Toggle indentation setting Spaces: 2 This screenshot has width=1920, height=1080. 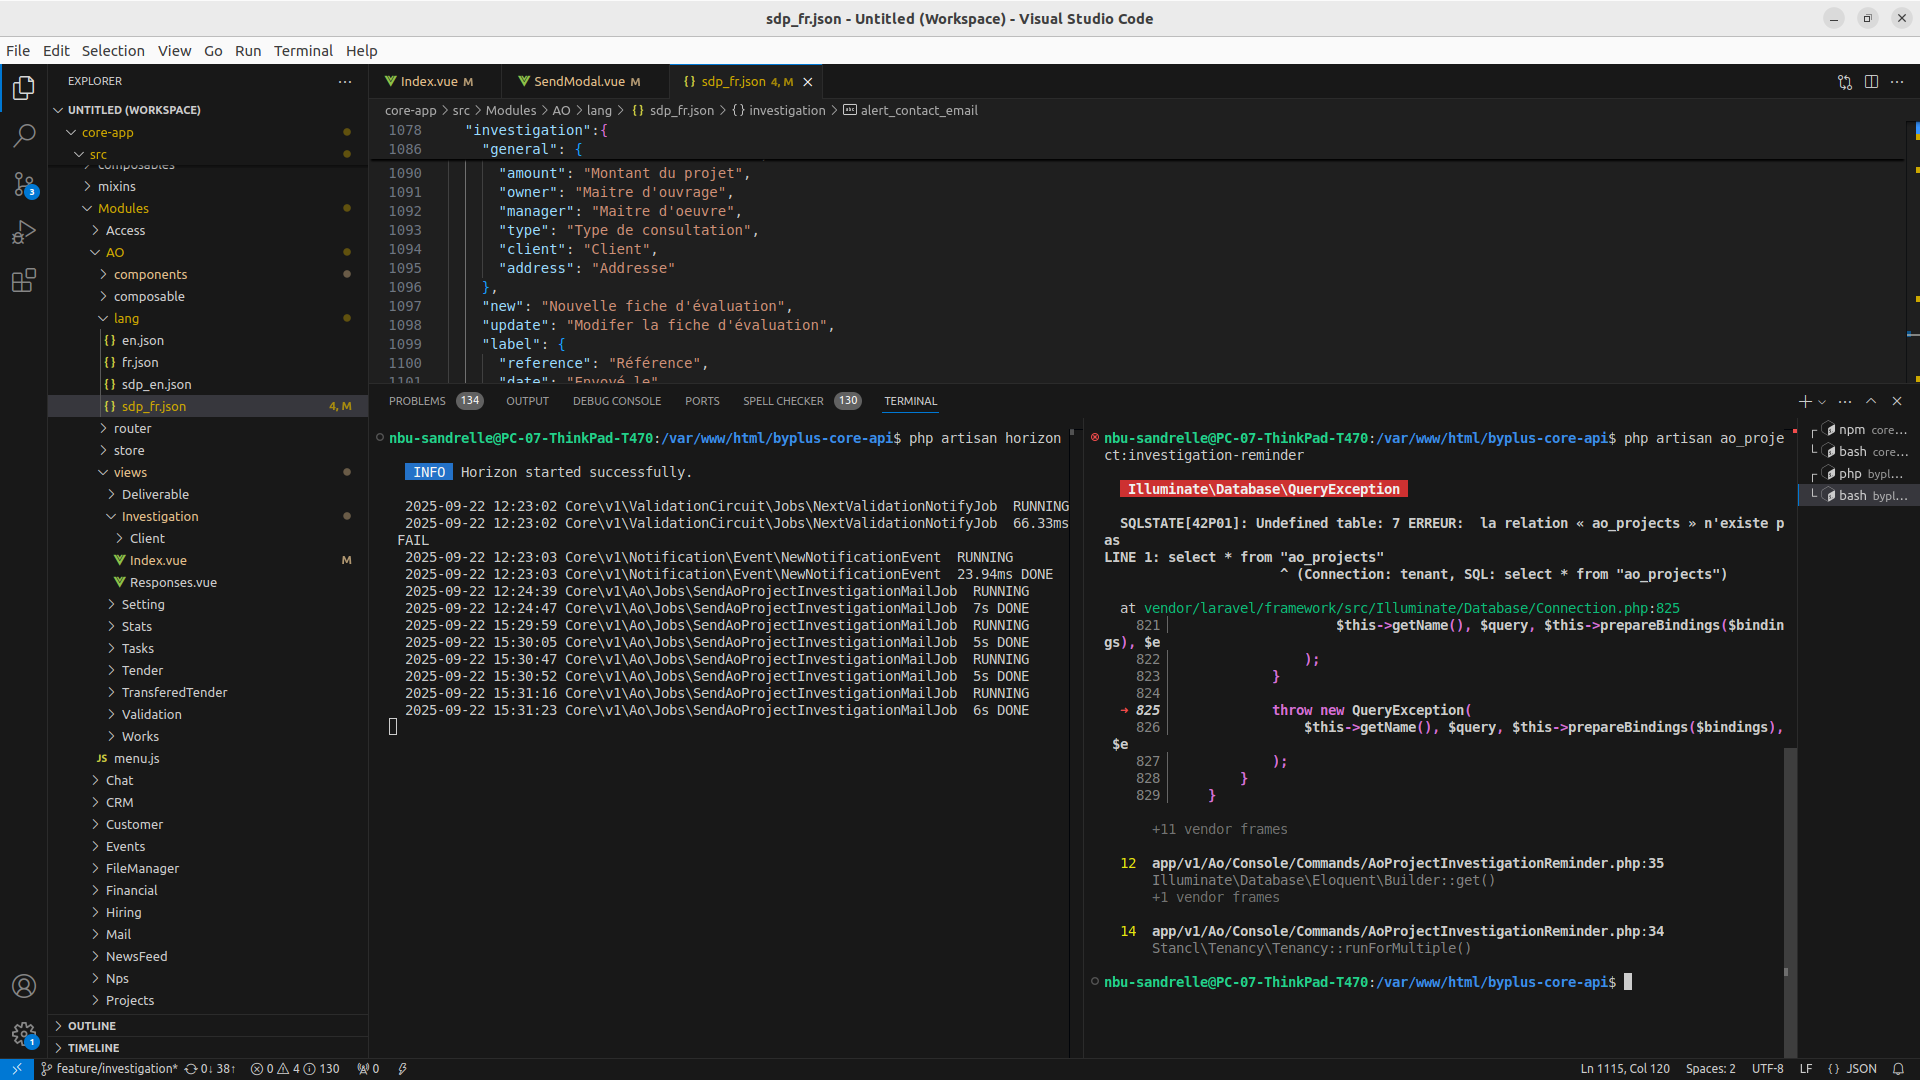1710,1069
